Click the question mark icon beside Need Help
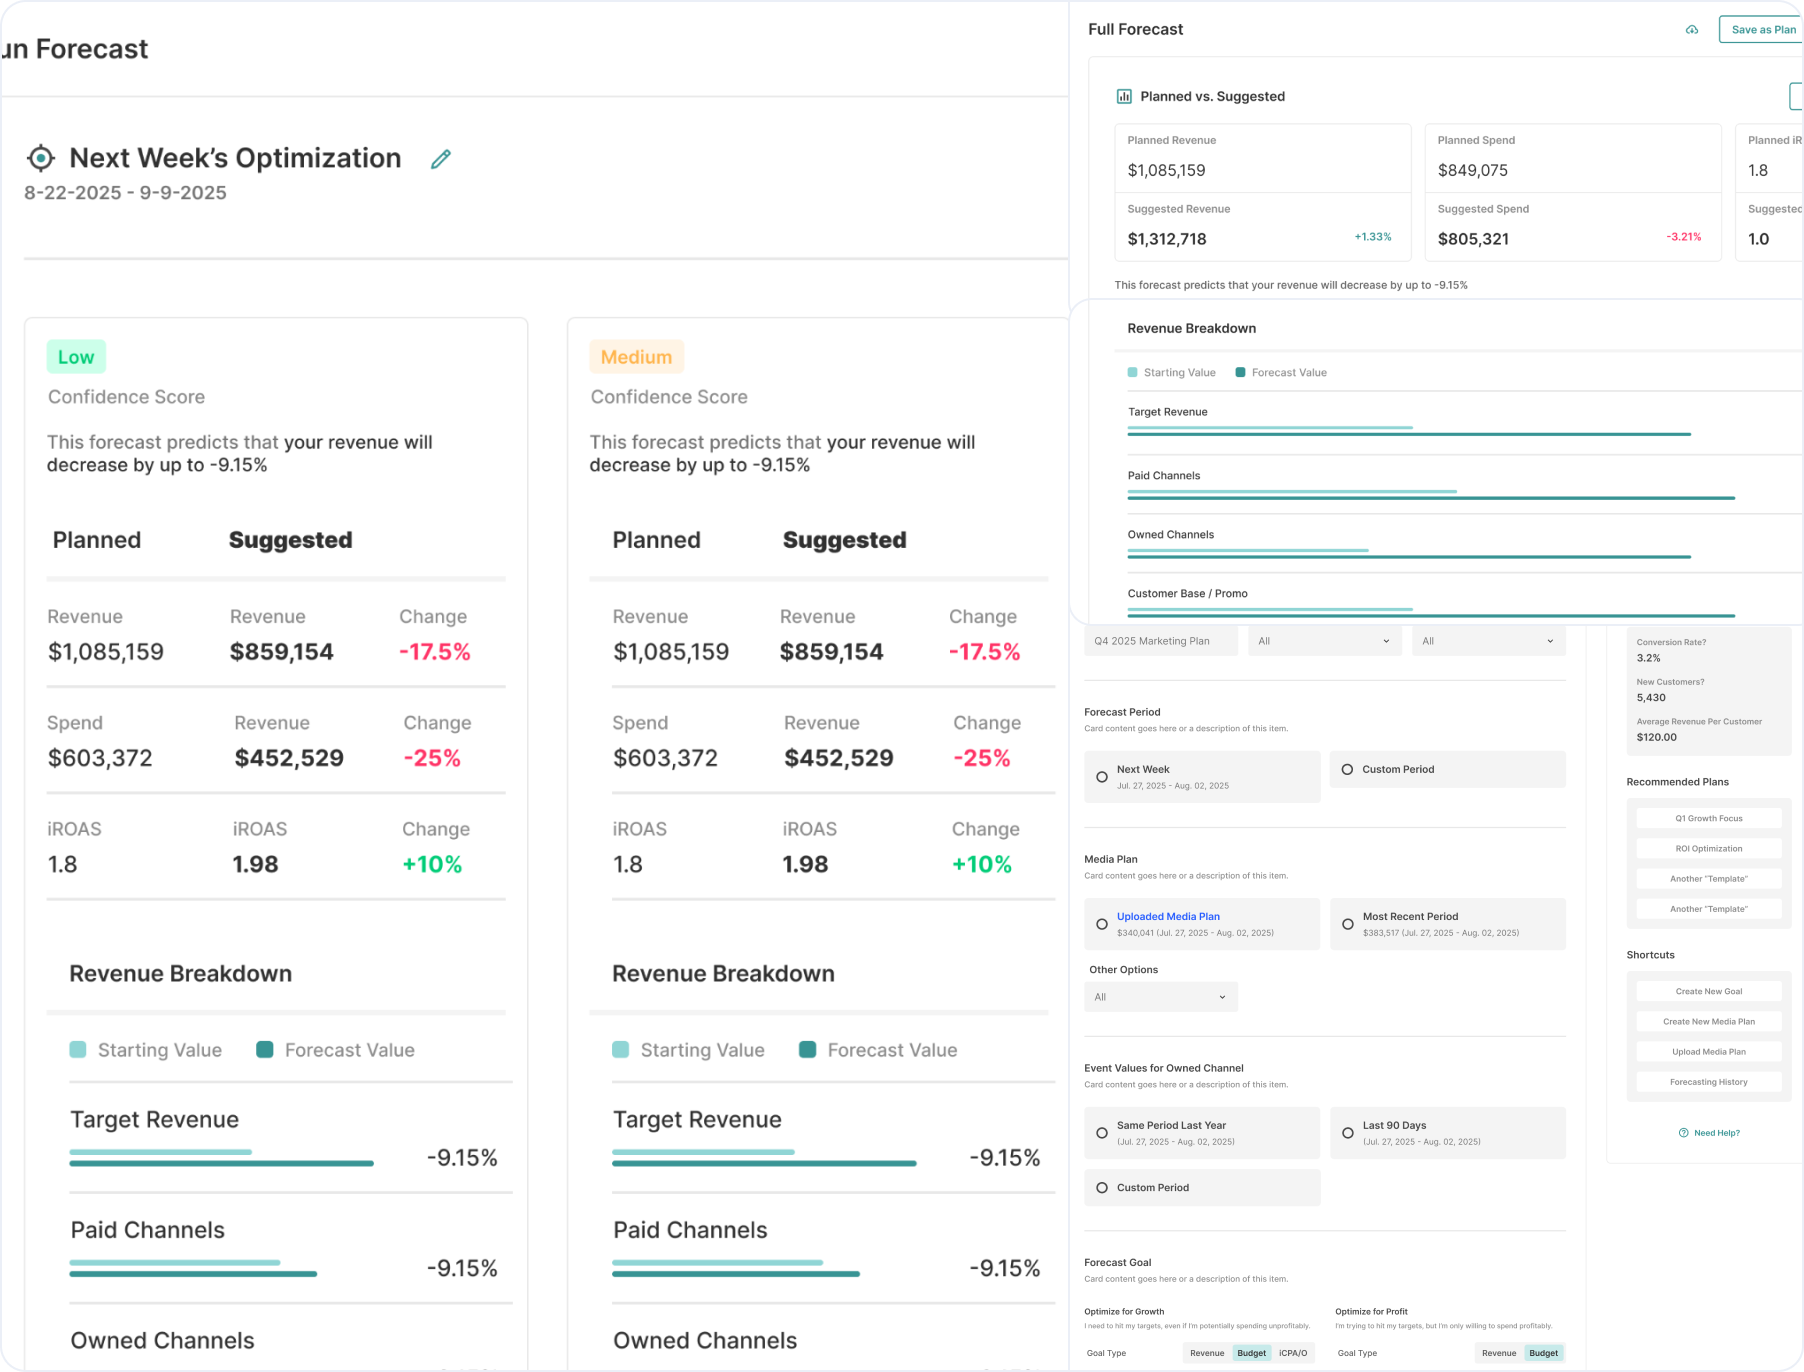1804x1372 pixels. point(1683,1133)
